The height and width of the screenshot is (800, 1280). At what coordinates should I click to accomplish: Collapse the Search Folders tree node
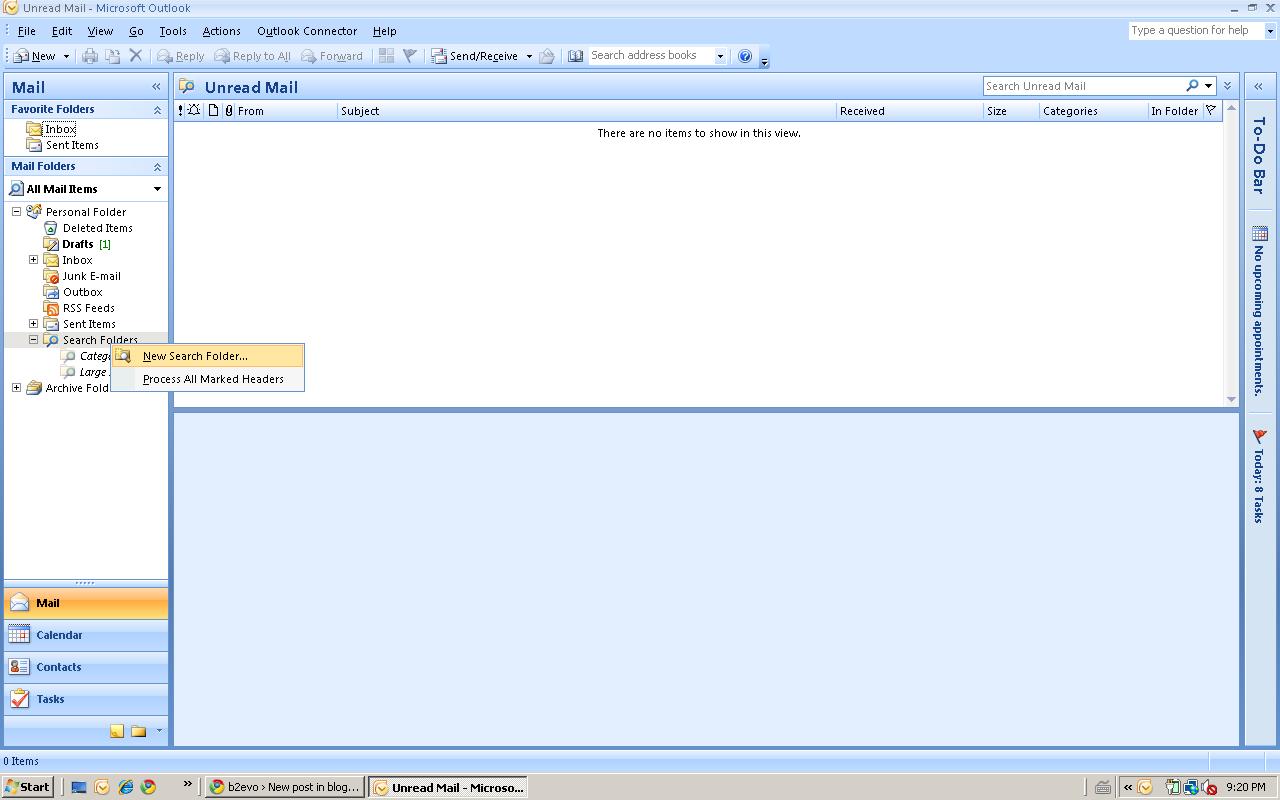click(x=33, y=340)
